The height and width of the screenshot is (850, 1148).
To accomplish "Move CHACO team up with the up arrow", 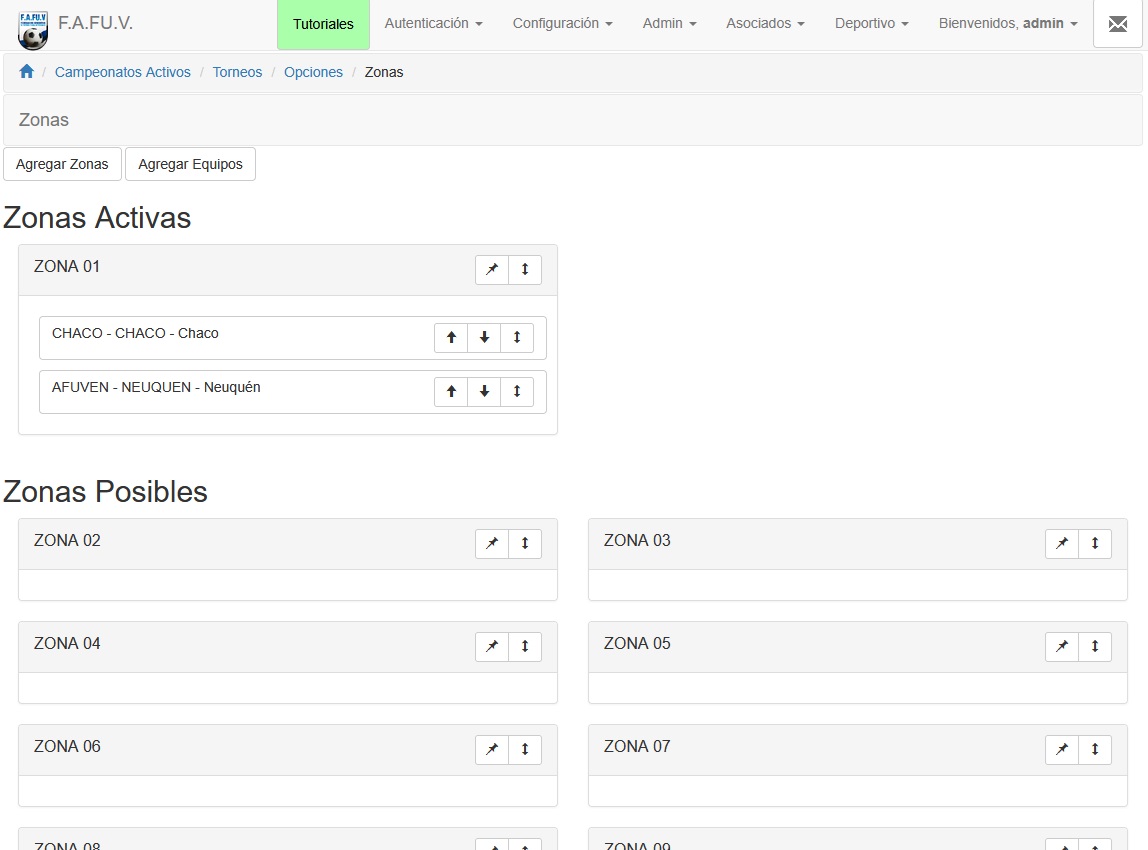I will [x=450, y=337].
